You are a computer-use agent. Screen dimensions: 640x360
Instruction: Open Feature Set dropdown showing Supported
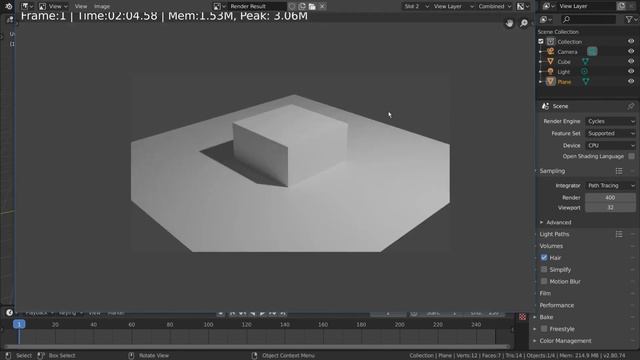[x=611, y=133]
